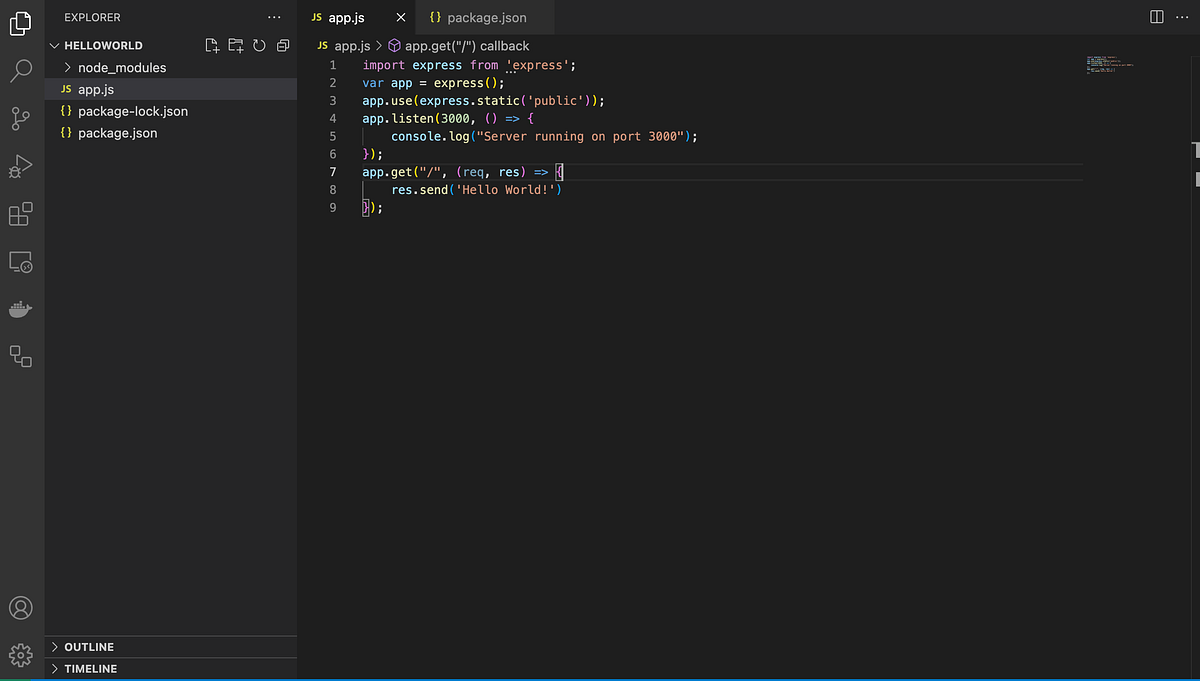Open the Accounts menu

click(21, 607)
